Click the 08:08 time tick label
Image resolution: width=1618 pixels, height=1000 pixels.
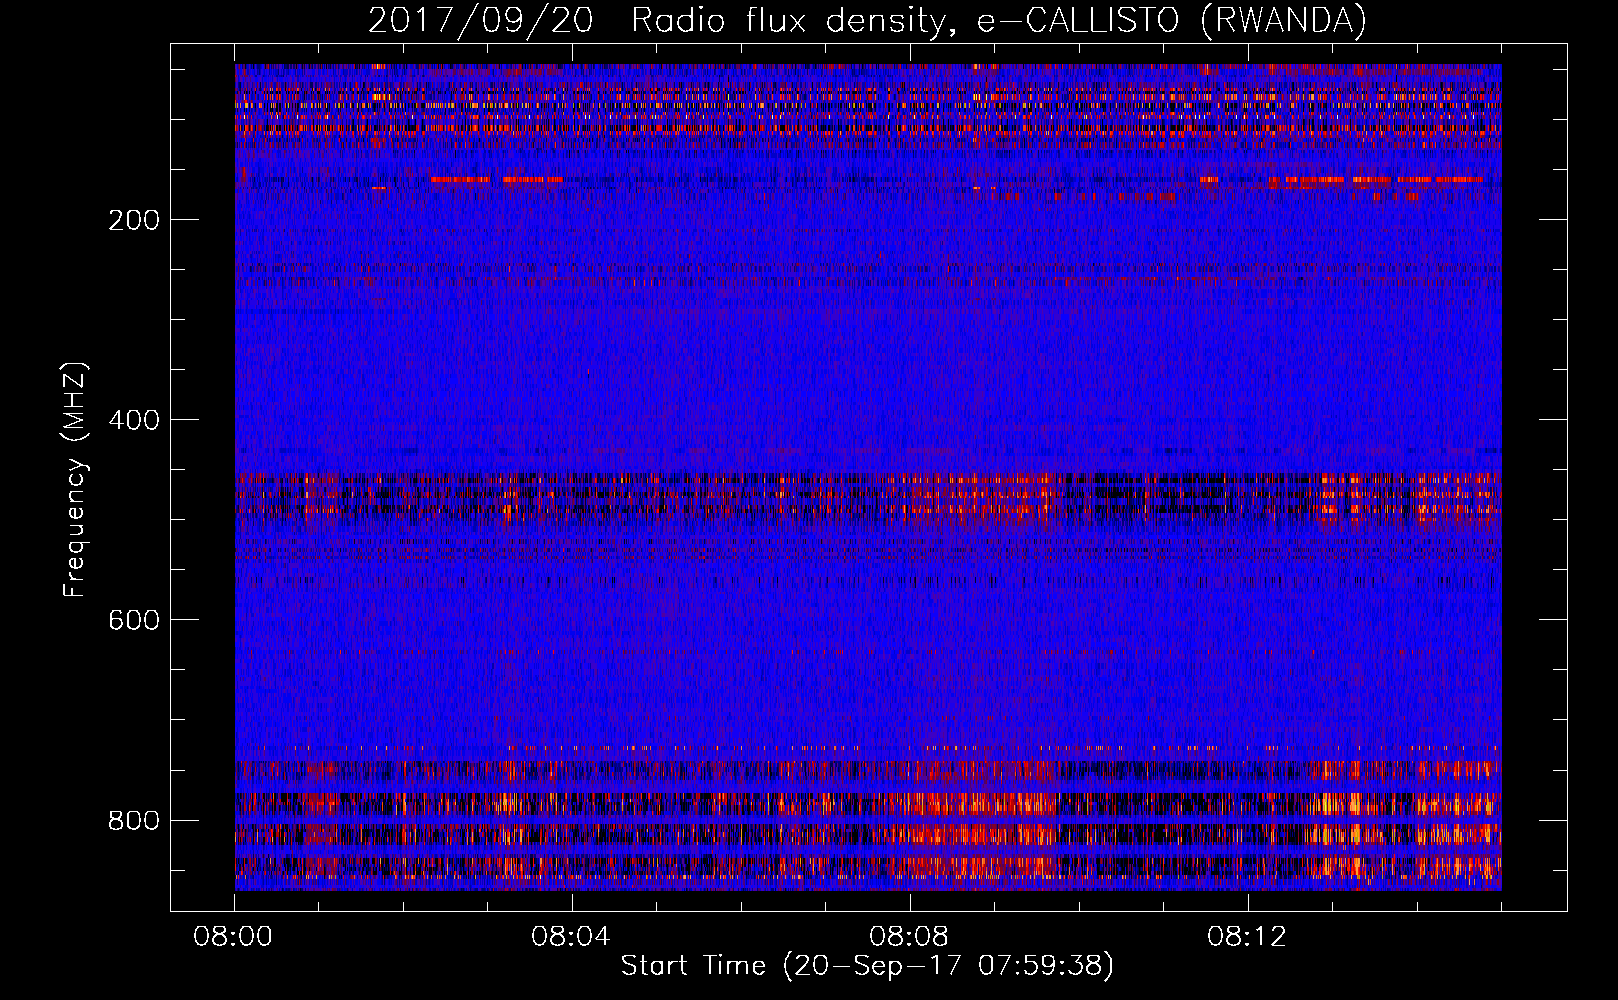(x=909, y=937)
